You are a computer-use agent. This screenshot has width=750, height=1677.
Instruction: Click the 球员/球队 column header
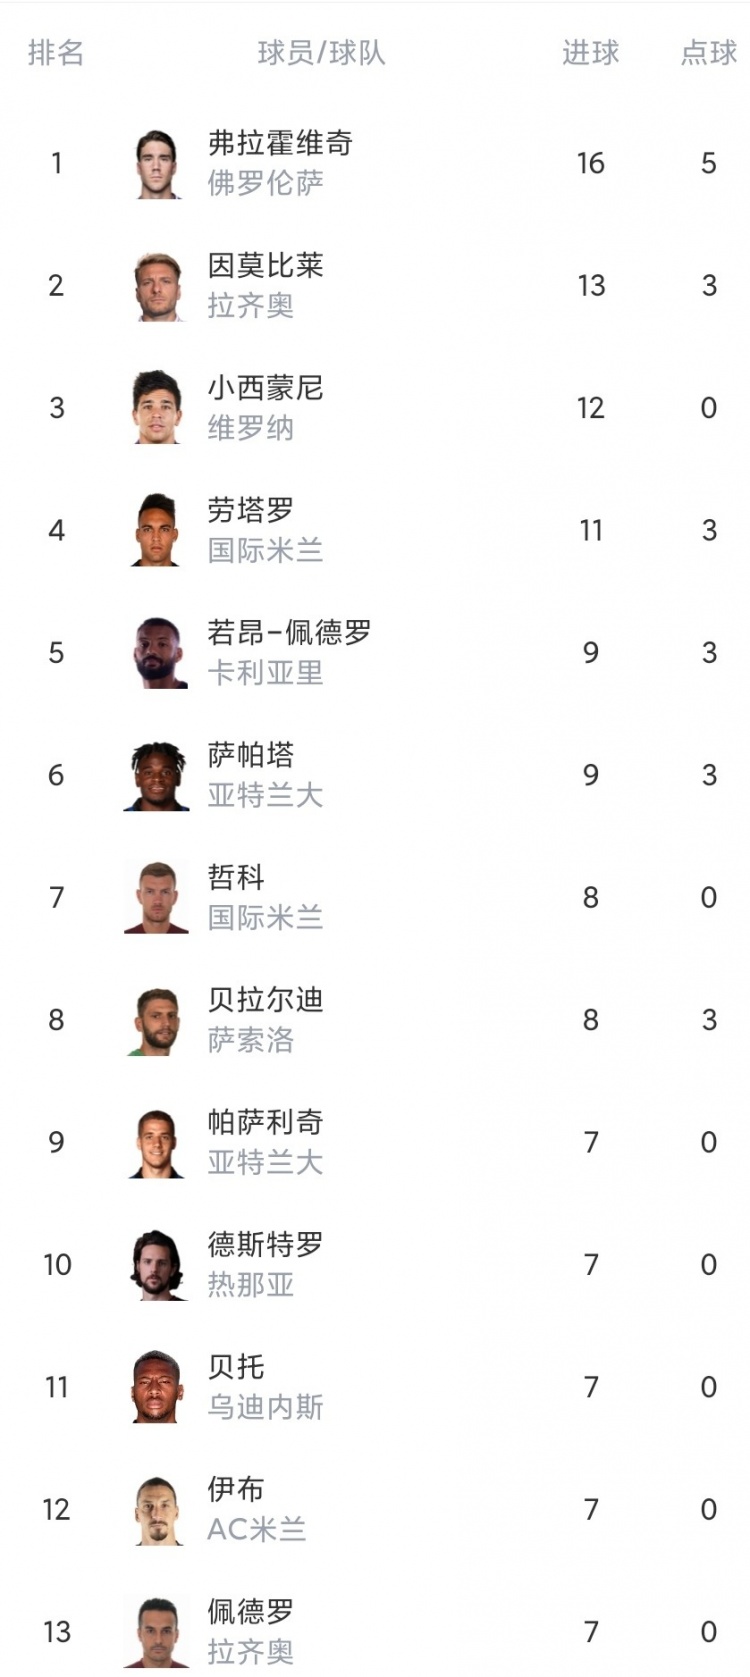[321, 53]
